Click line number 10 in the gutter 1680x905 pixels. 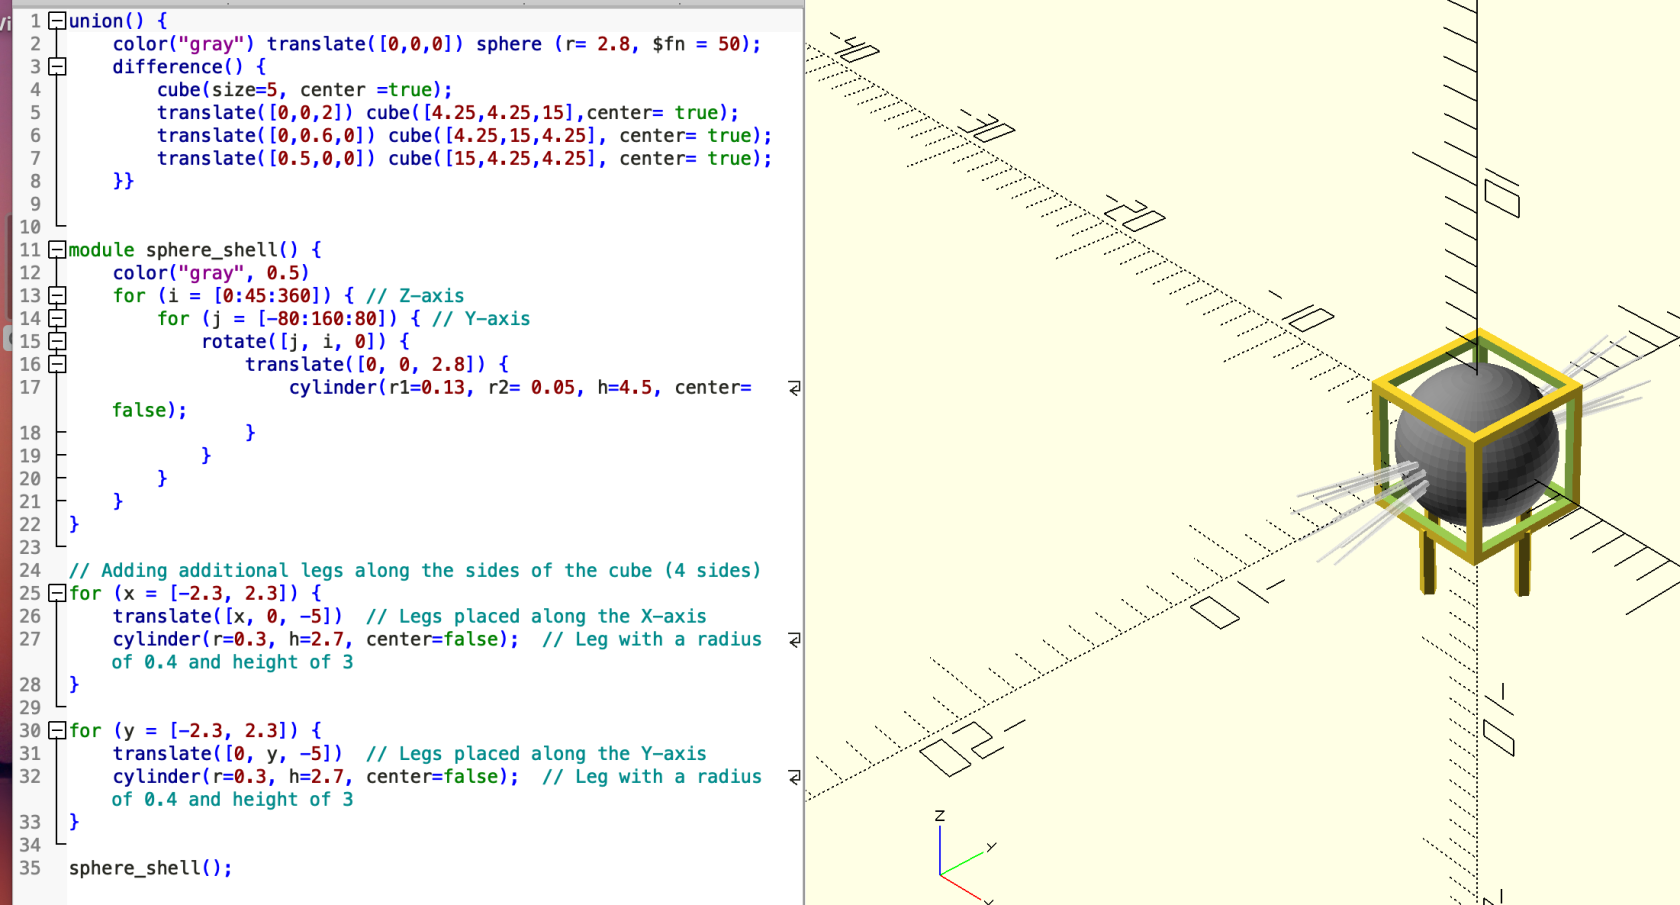(x=30, y=227)
